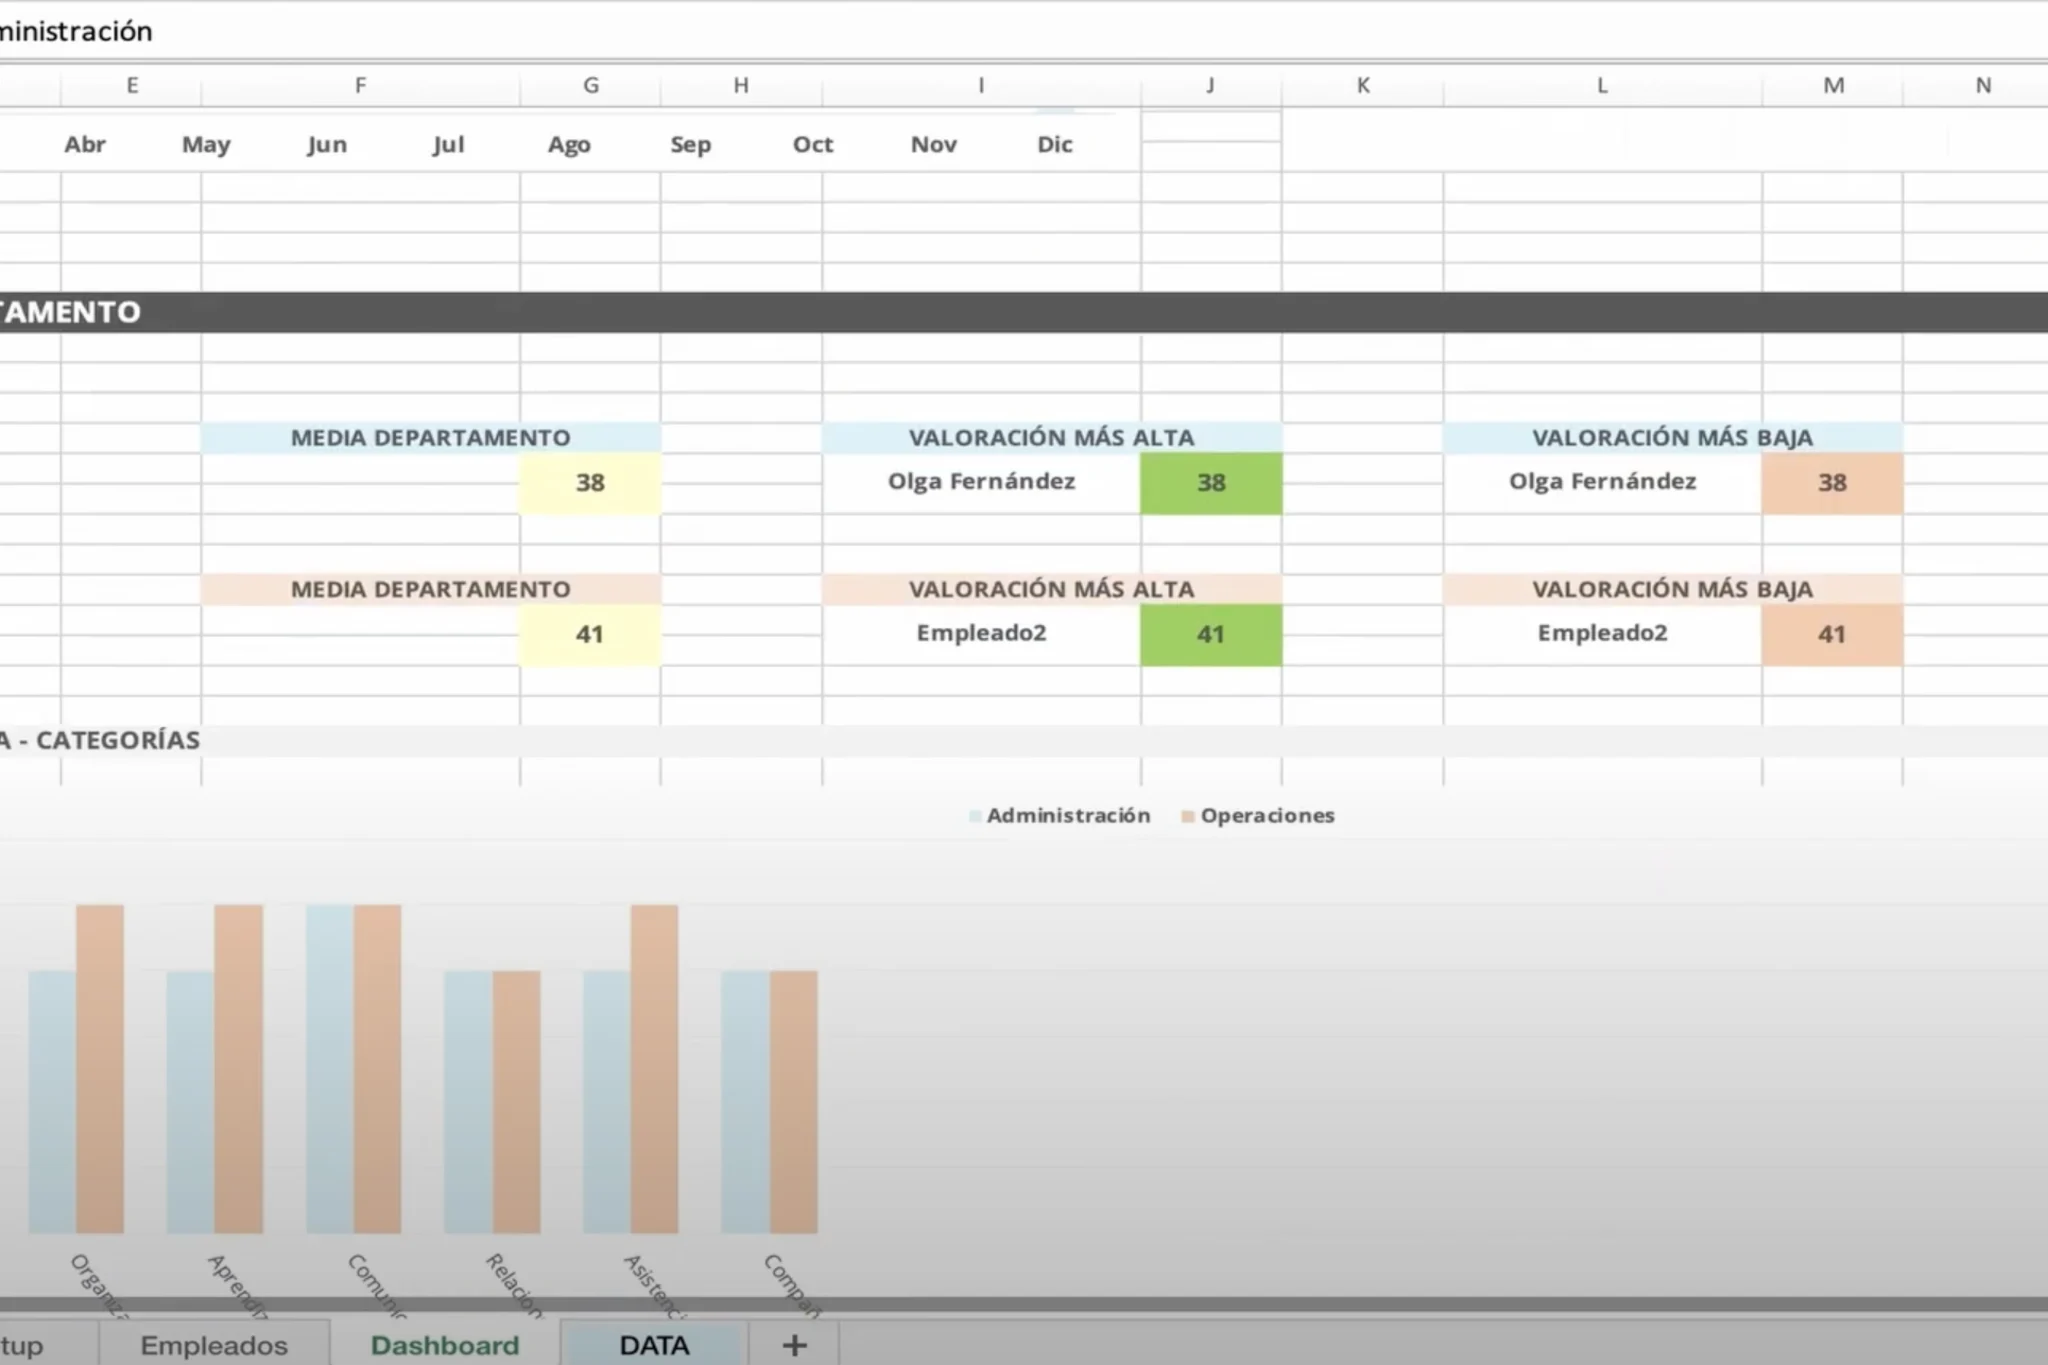Click the May month label
This screenshot has height=1365, width=2048.
point(206,145)
